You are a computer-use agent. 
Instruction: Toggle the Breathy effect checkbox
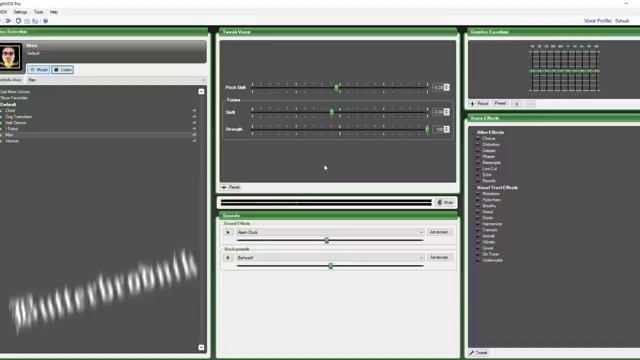coord(478,206)
